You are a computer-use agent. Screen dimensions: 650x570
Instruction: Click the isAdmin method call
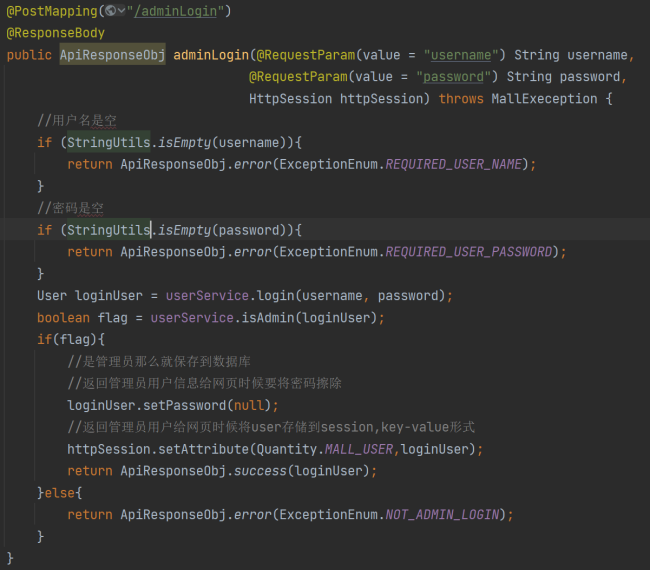pyautogui.click(x=268, y=318)
